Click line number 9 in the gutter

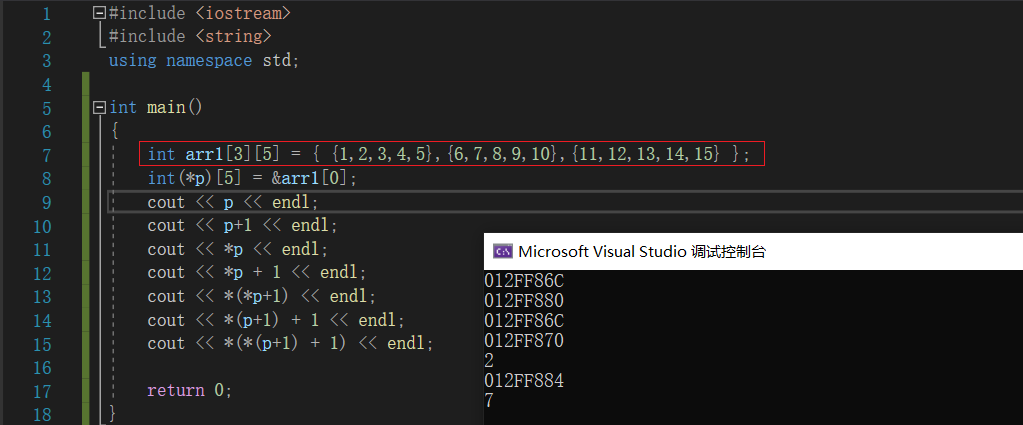[x=46, y=202]
